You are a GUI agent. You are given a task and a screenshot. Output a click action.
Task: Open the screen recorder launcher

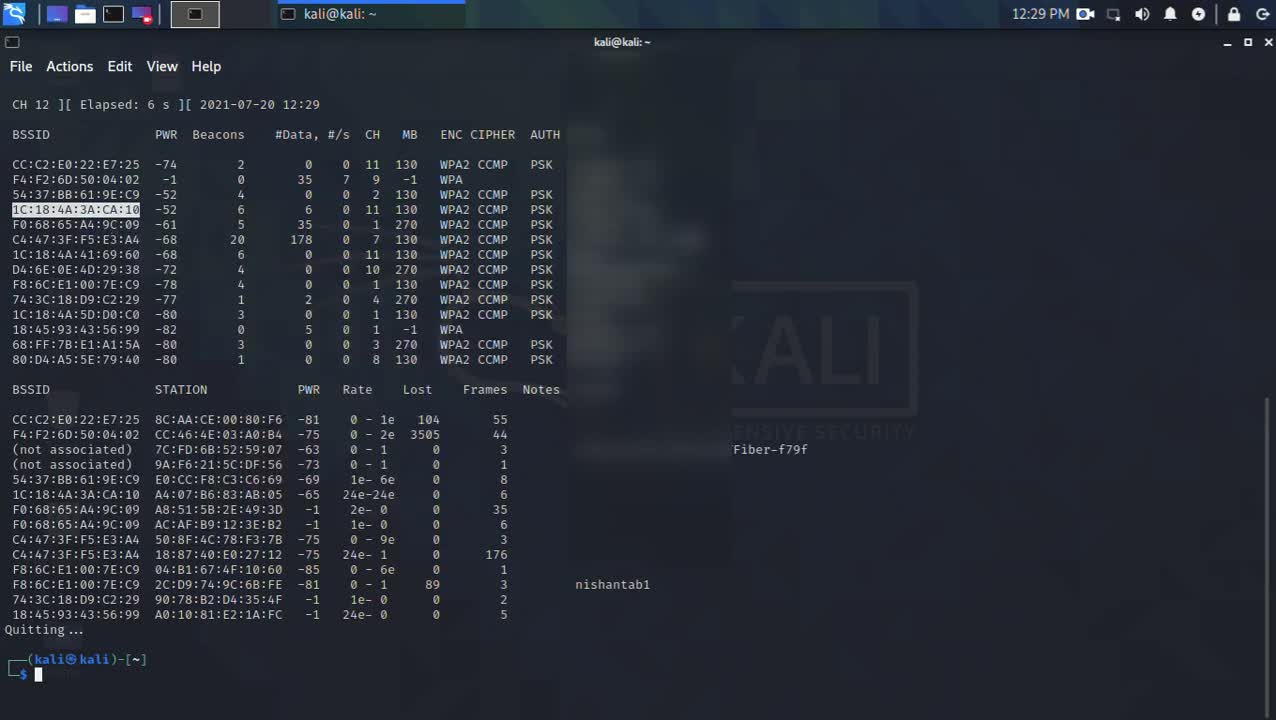click(142, 14)
